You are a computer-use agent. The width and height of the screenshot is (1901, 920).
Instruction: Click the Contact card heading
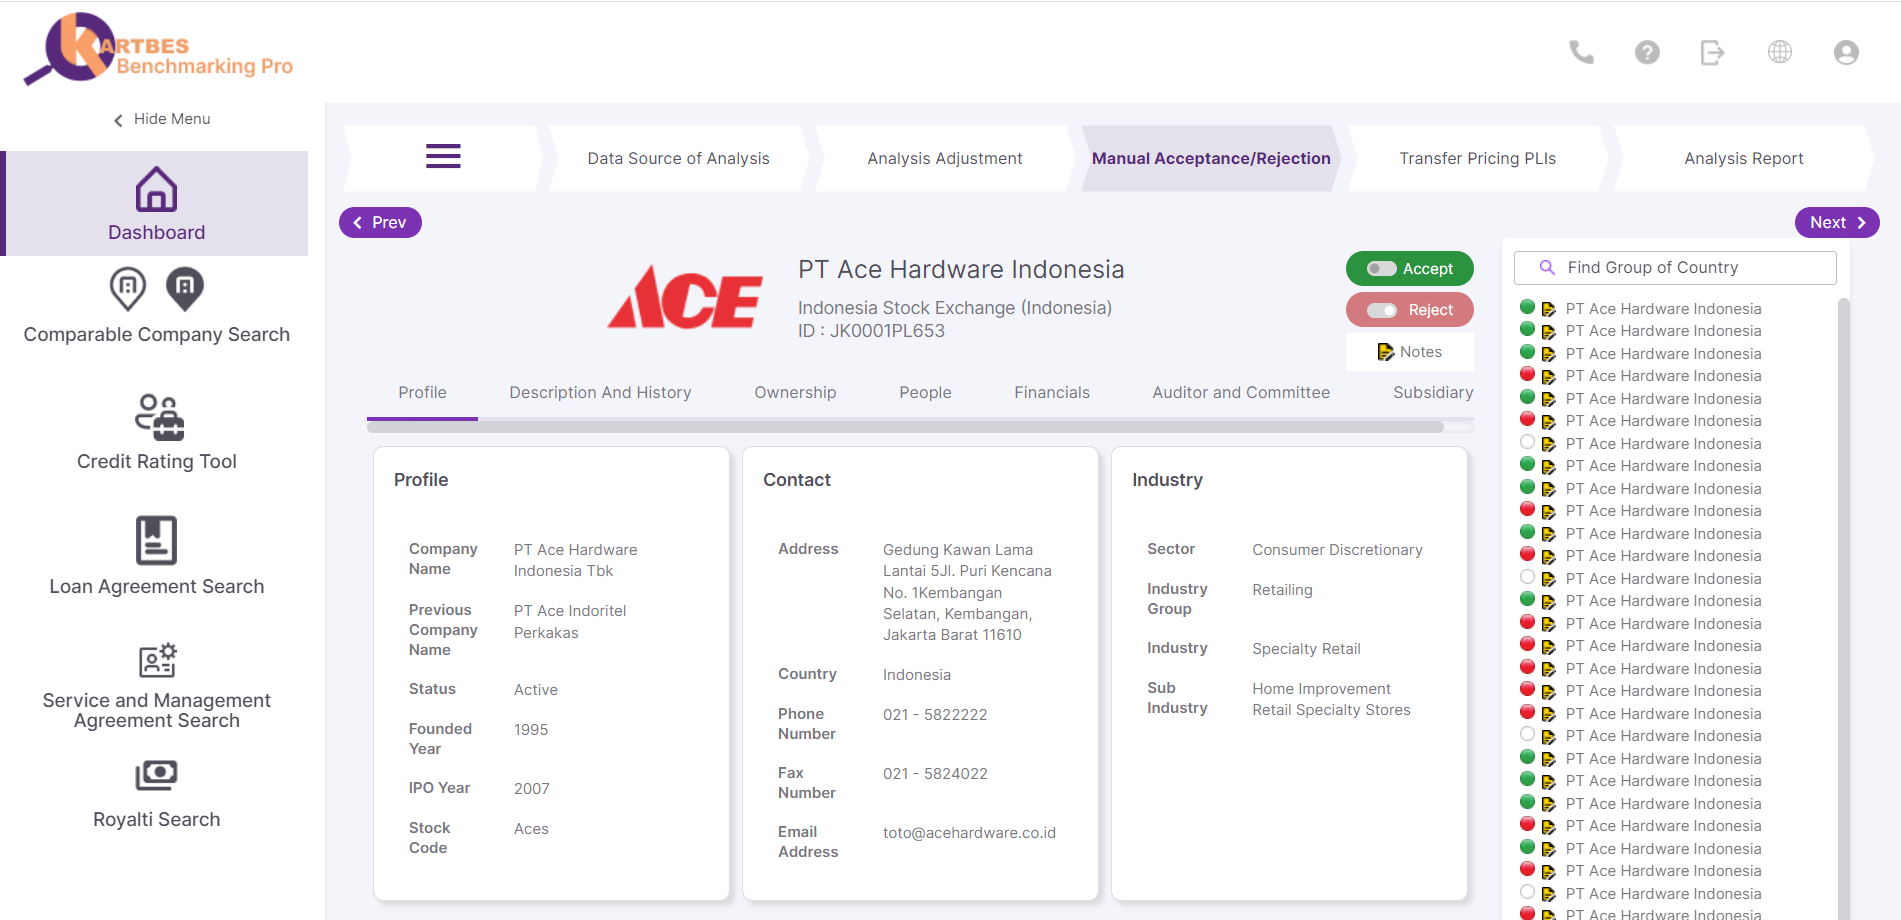[797, 480]
